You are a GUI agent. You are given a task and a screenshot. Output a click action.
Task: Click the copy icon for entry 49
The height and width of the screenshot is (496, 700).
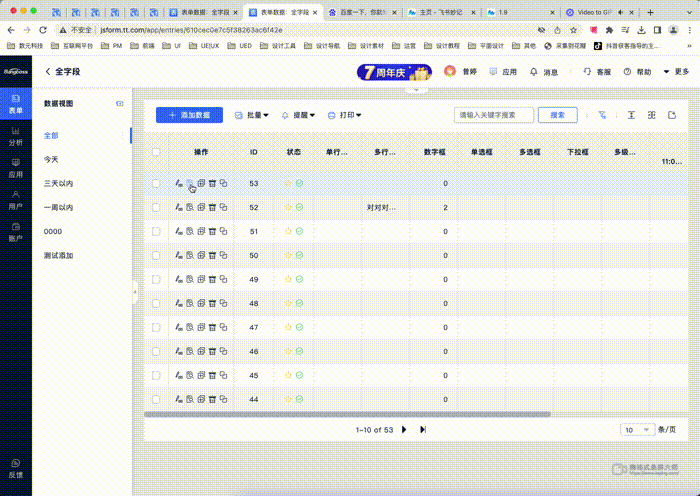[223, 280]
